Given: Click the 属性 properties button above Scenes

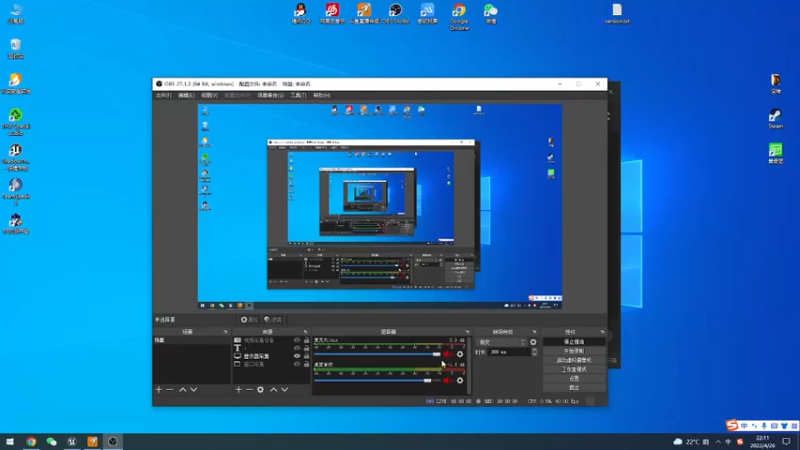Looking at the screenshot, I should pos(249,319).
